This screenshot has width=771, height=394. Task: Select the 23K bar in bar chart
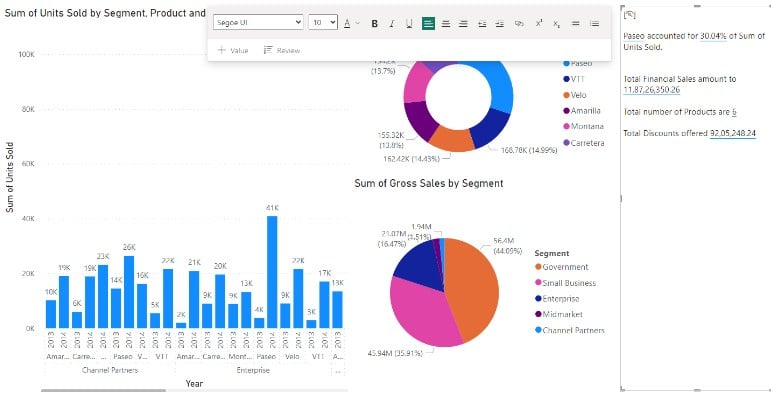[103, 297]
